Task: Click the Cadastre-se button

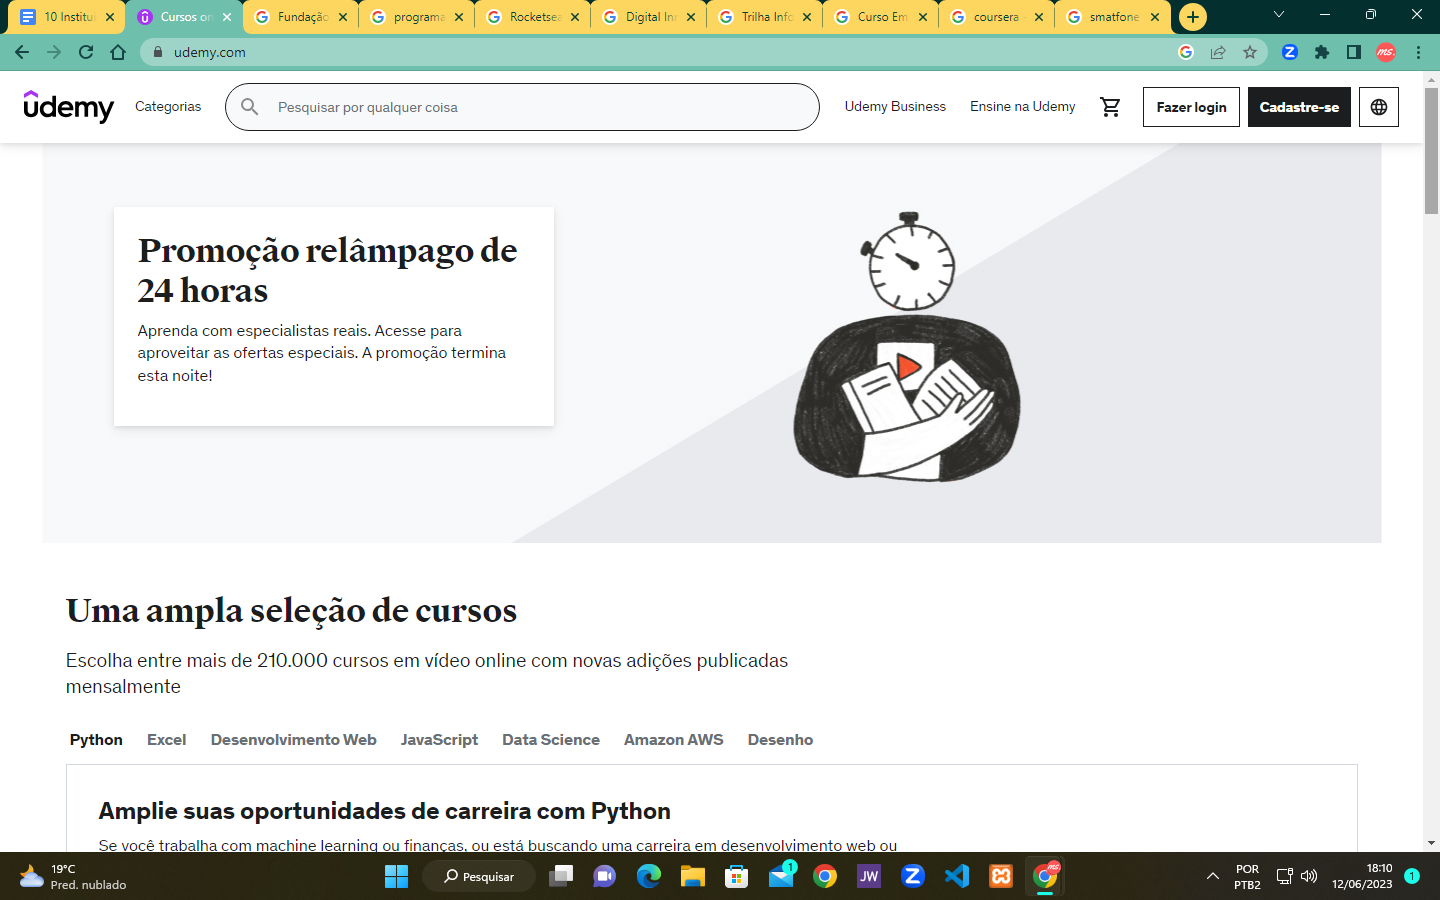Action: (x=1299, y=107)
